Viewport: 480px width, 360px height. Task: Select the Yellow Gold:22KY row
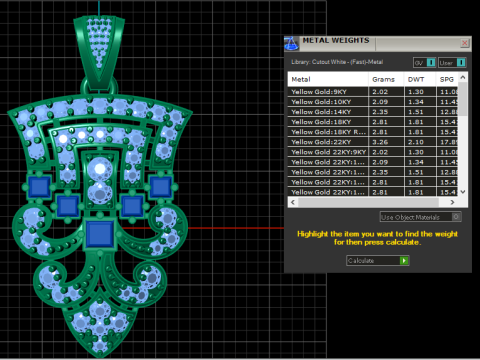[x=373, y=142]
